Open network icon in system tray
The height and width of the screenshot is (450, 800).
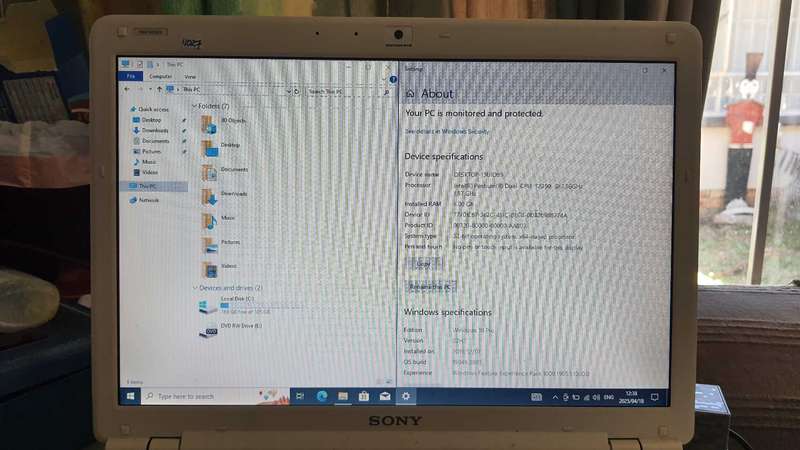pos(586,397)
